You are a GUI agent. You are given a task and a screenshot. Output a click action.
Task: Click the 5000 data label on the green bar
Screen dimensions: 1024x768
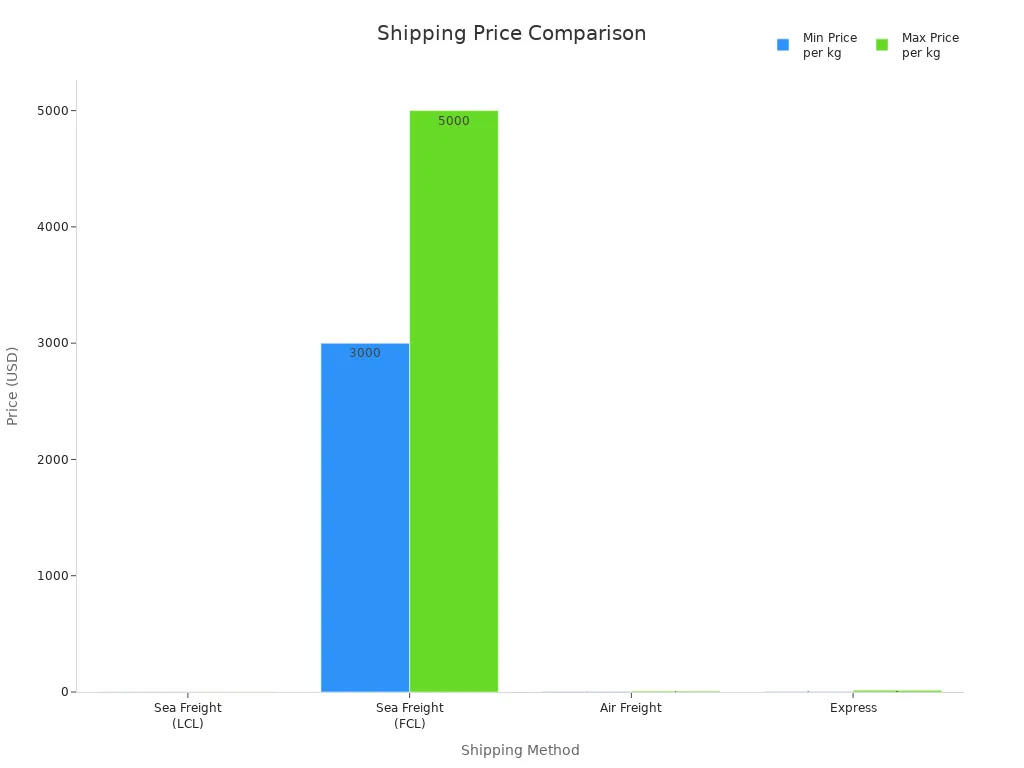pyautogui.click(x=453, y=121)
